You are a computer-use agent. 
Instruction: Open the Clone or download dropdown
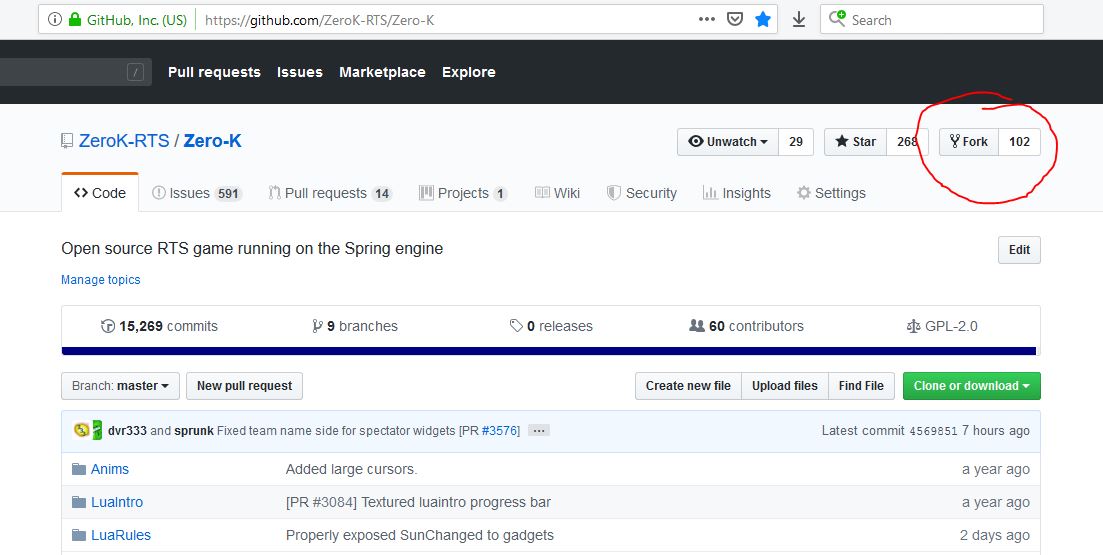tap(971, 385)
